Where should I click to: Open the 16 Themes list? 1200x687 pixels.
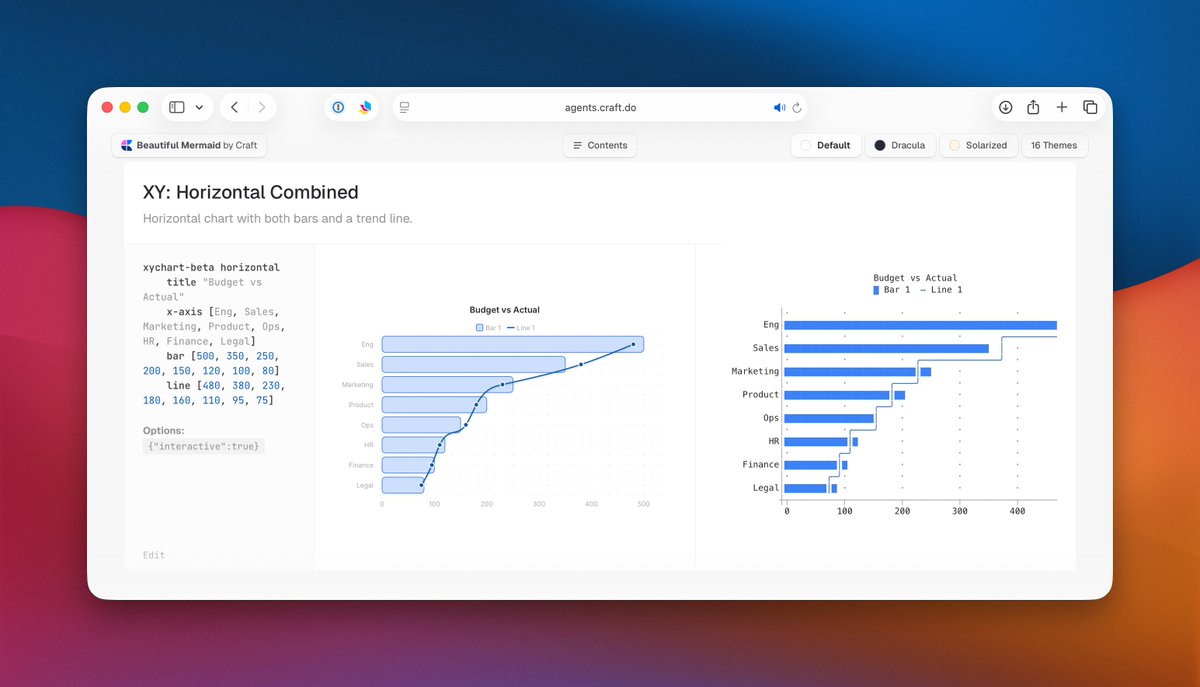click(x=1054, y=145)
